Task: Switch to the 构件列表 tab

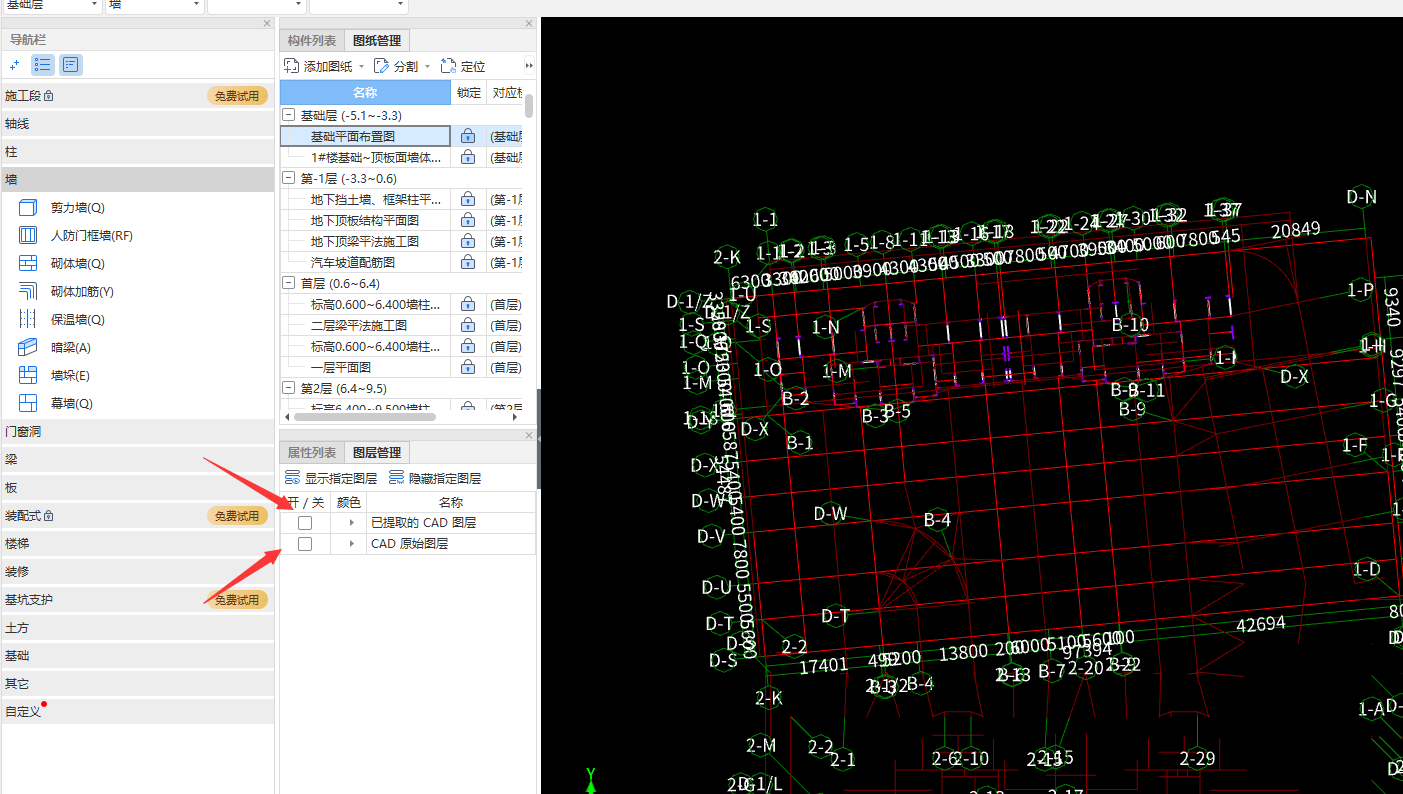Action: (312, 41)
